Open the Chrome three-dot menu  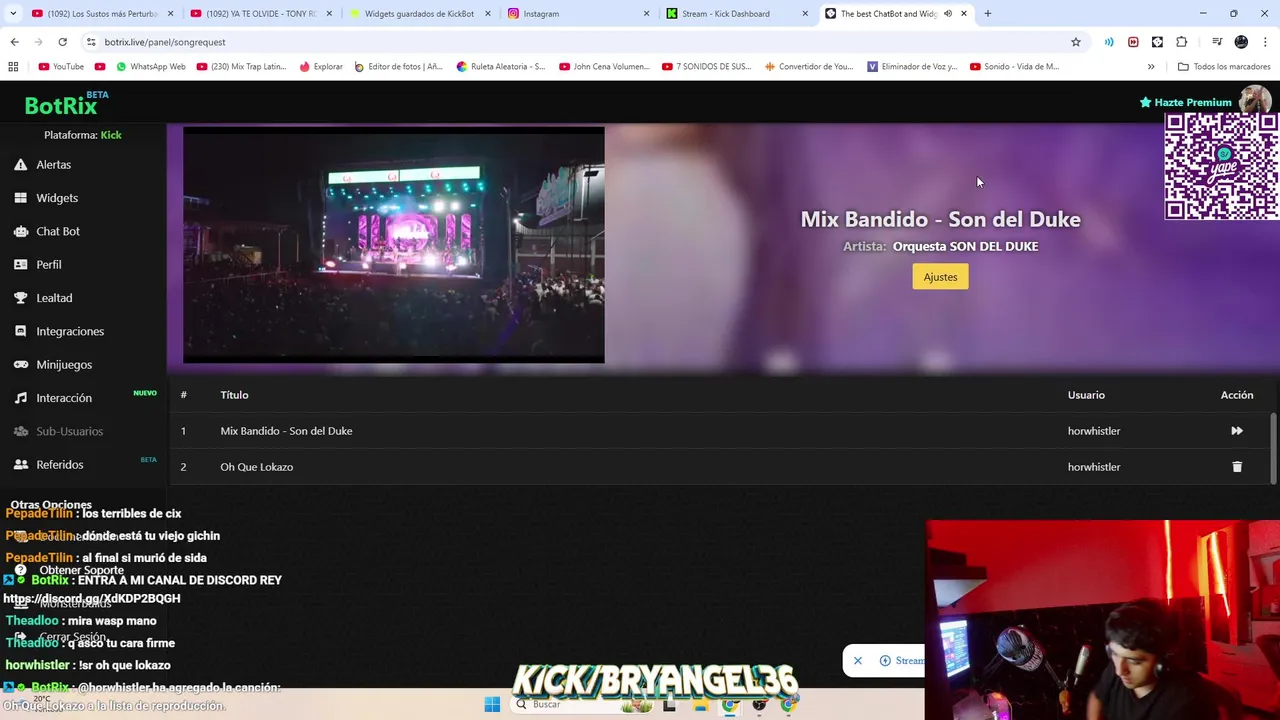click(x=1266, y=42)
